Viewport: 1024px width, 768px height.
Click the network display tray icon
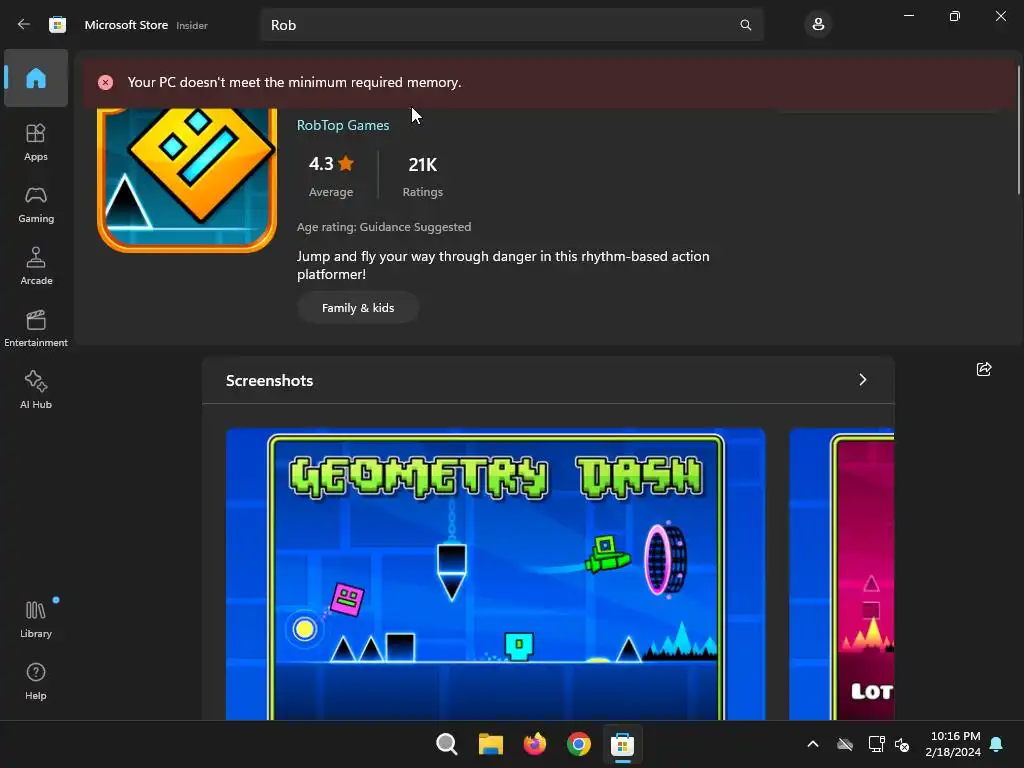click(876, 744)
